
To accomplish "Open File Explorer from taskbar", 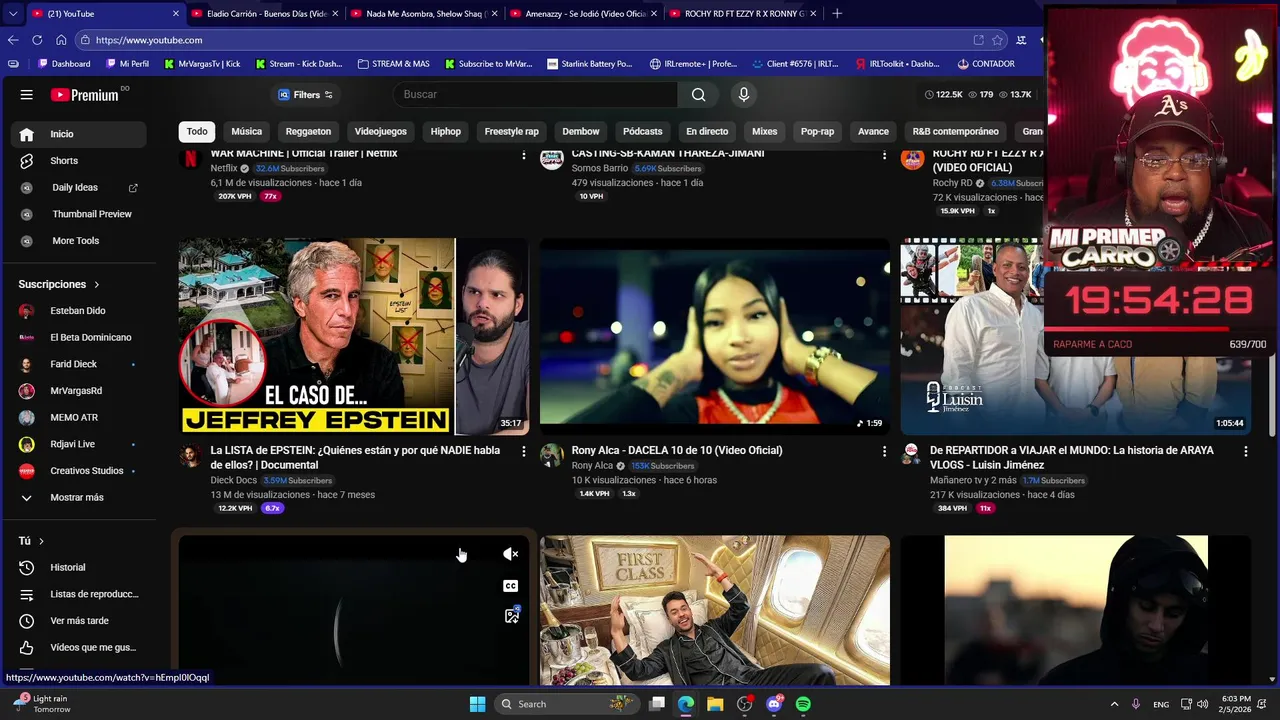I will [715, 704].
